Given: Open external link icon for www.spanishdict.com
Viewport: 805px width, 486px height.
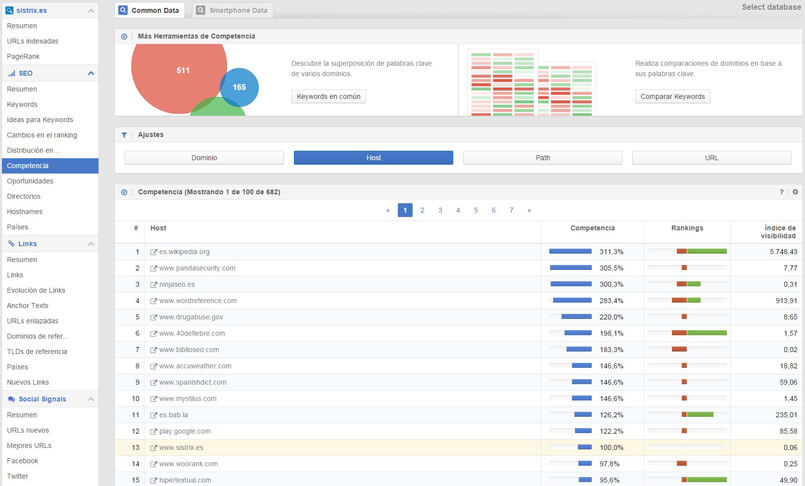Looking at the screenshot, I should pos(153,383).
